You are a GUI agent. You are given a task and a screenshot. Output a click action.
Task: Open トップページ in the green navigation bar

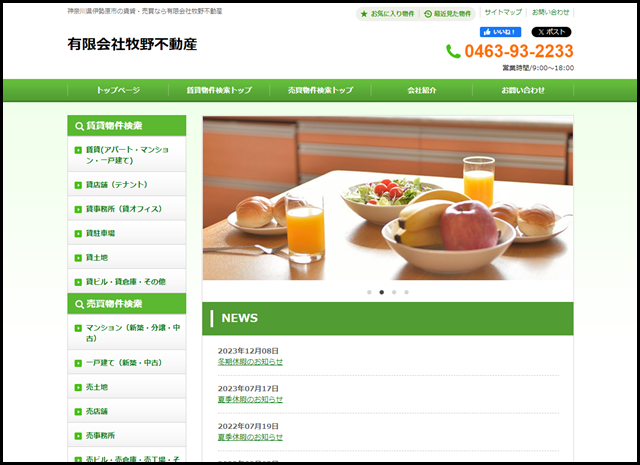pos(118,90)
